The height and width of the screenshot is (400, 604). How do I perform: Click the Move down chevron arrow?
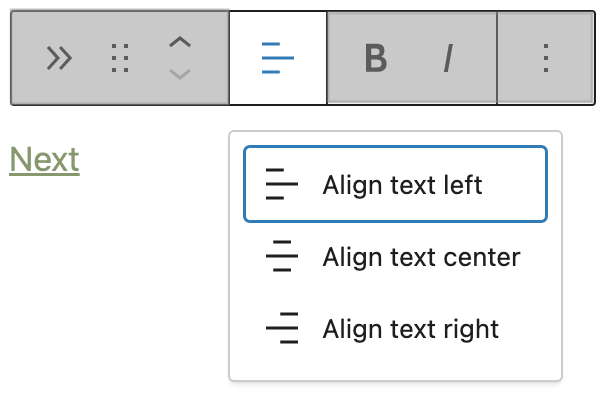point(180,74)
